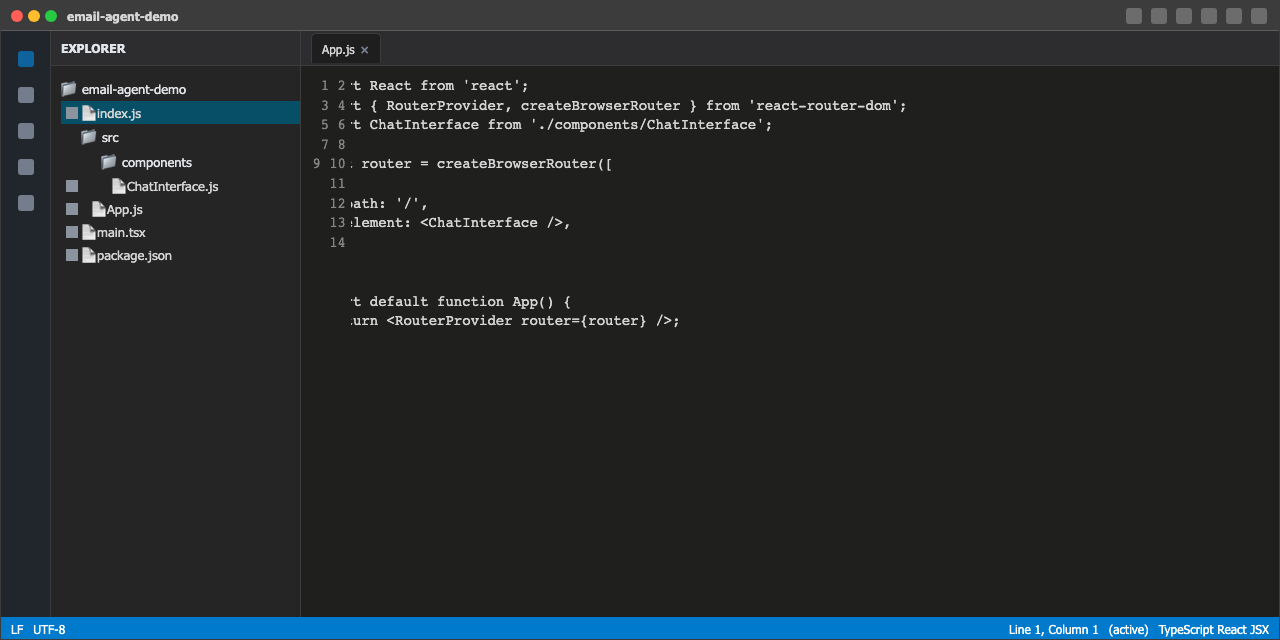Click the bottom activity bar icon
Screen dimensions: 1280x640
click(25, 203)
